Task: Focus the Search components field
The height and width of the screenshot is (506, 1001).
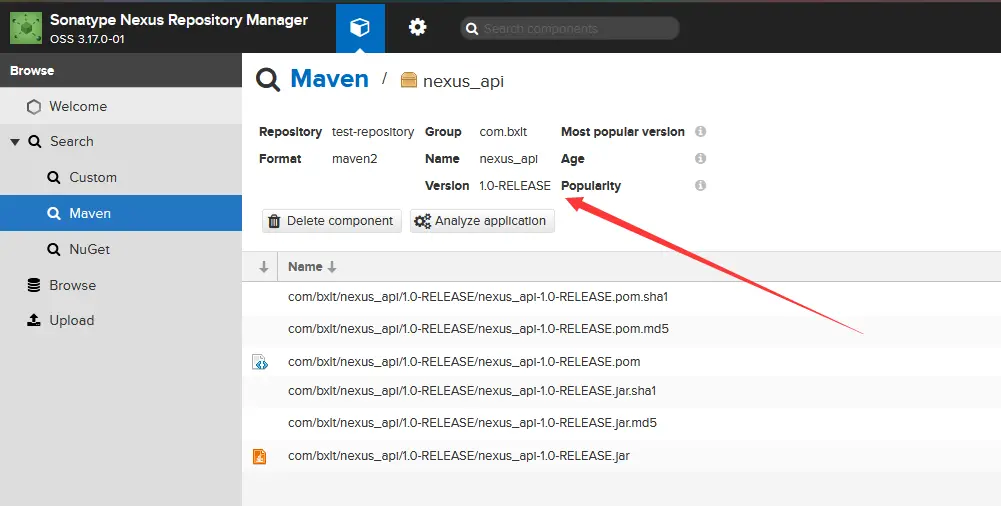Action: click(570, 29)
